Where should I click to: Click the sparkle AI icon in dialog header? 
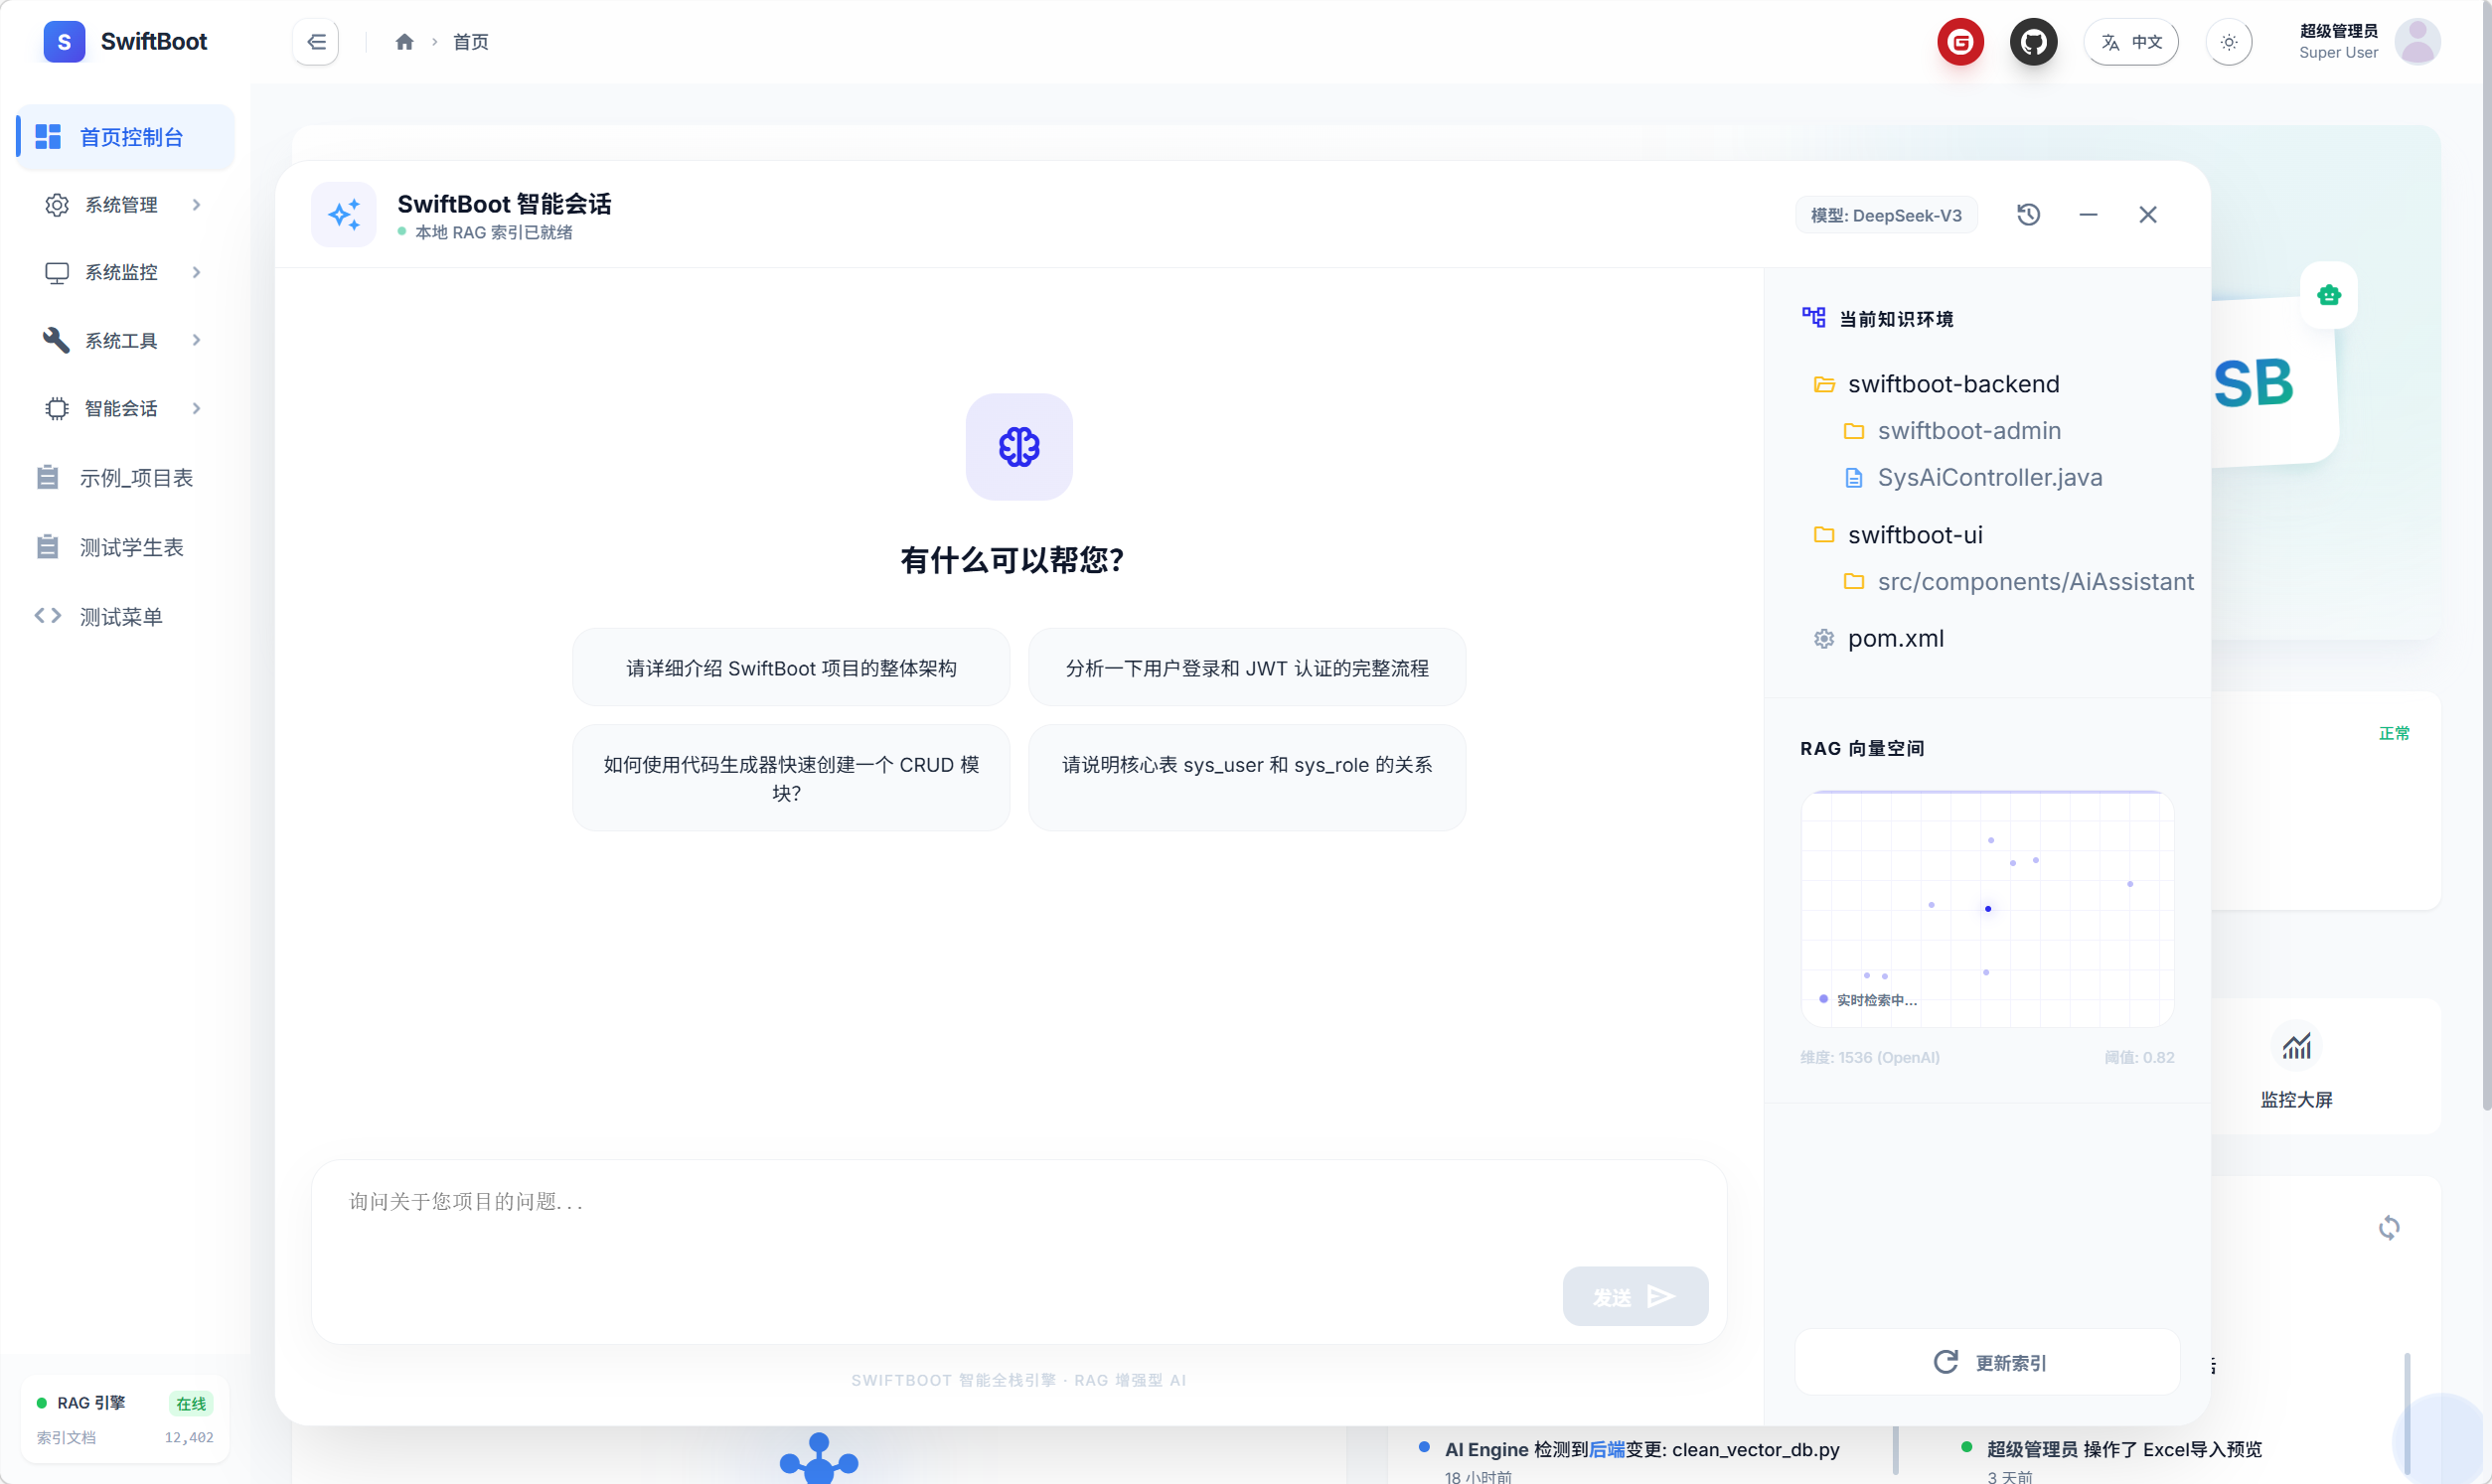tap(343, 214)
